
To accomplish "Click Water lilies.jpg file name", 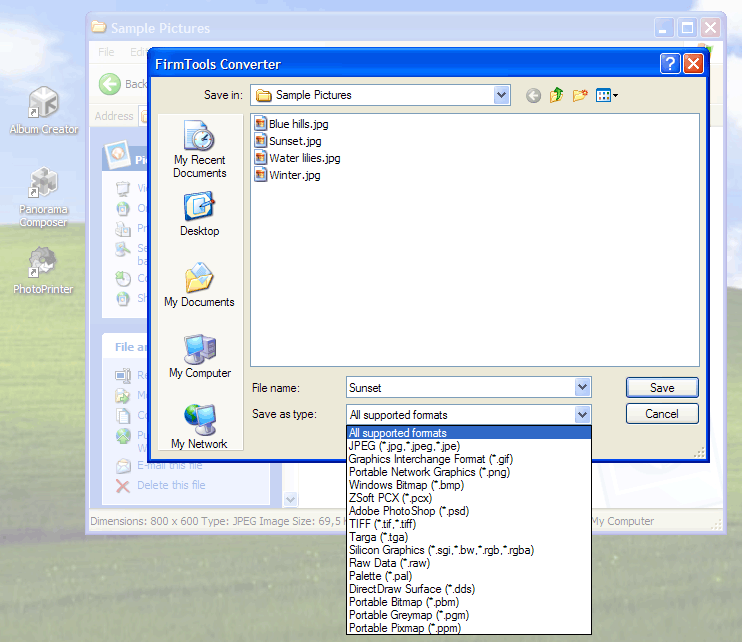I will tap(305, 158).
